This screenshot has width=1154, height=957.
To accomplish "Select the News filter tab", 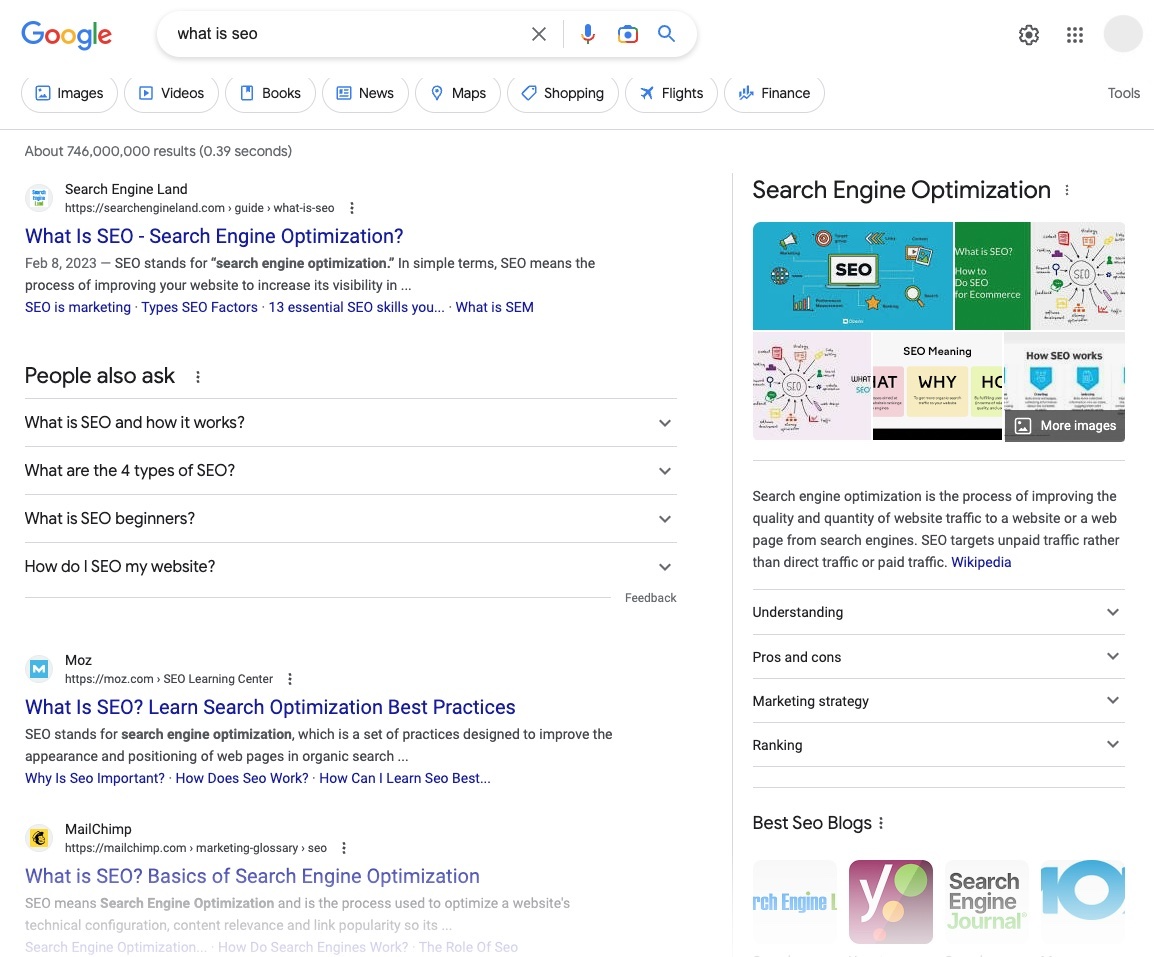I will [365, 93].
